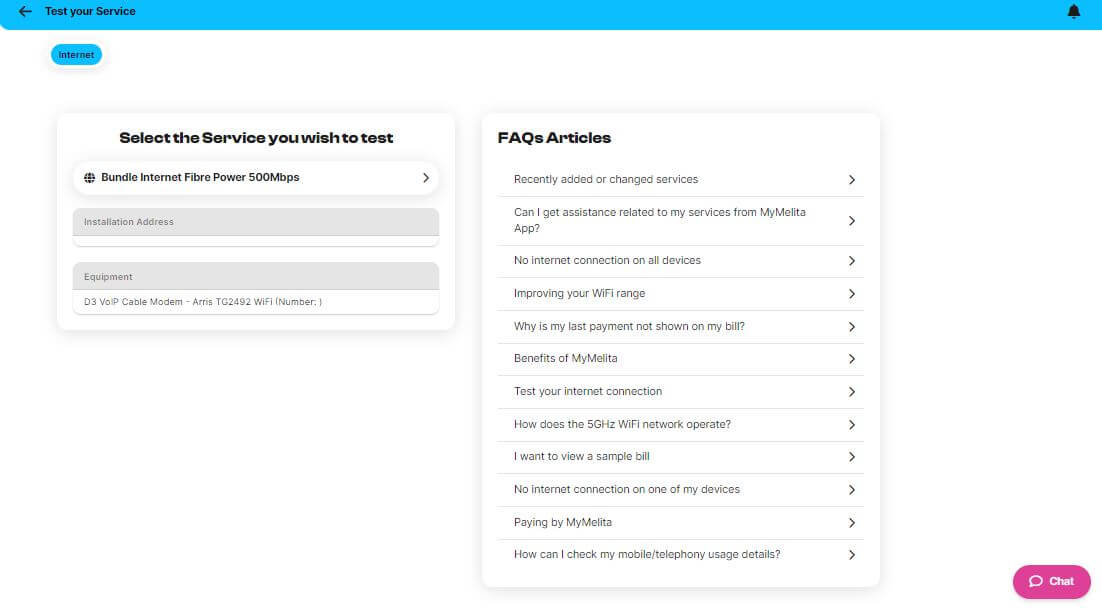Click chevron next to Paying by MyMelita

point(851,523)
